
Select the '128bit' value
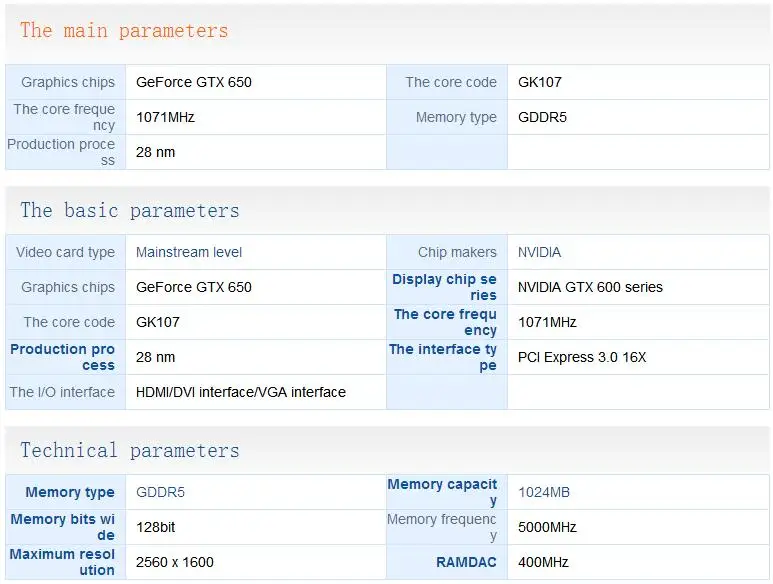(155, 527)
